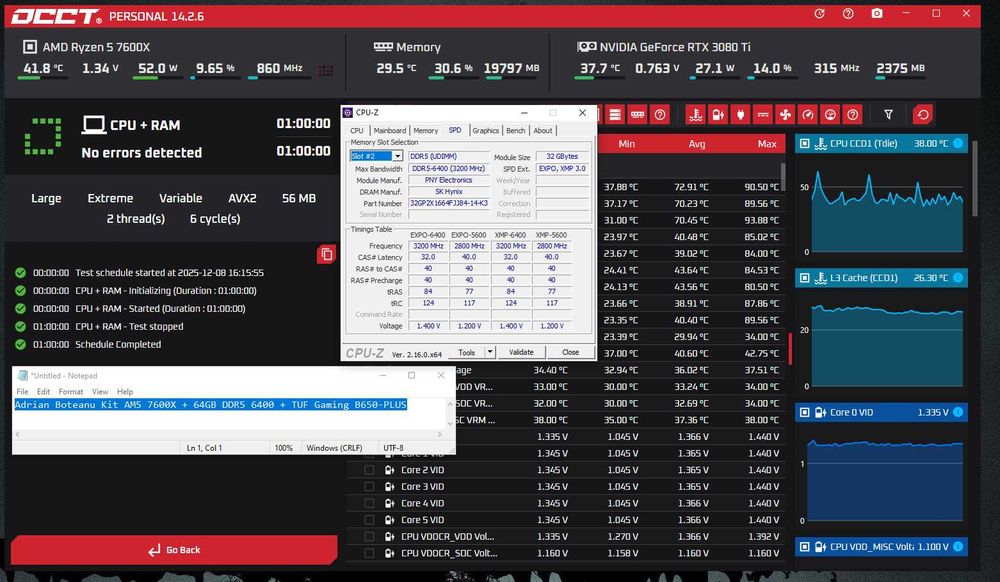
Task: Show current sensors via DC-line toolbar icon
Action: 763,115
